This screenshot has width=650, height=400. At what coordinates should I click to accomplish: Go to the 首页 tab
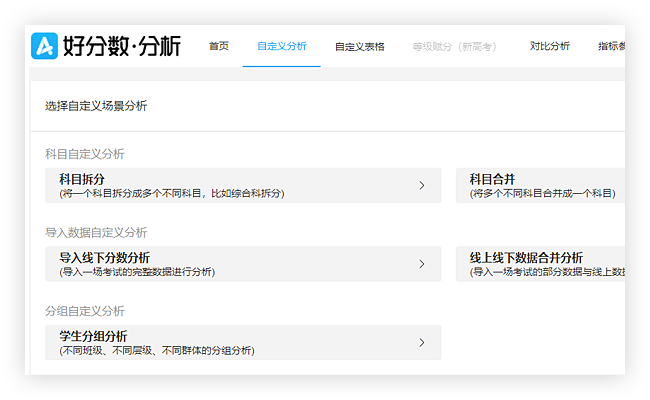coord(218,46)
